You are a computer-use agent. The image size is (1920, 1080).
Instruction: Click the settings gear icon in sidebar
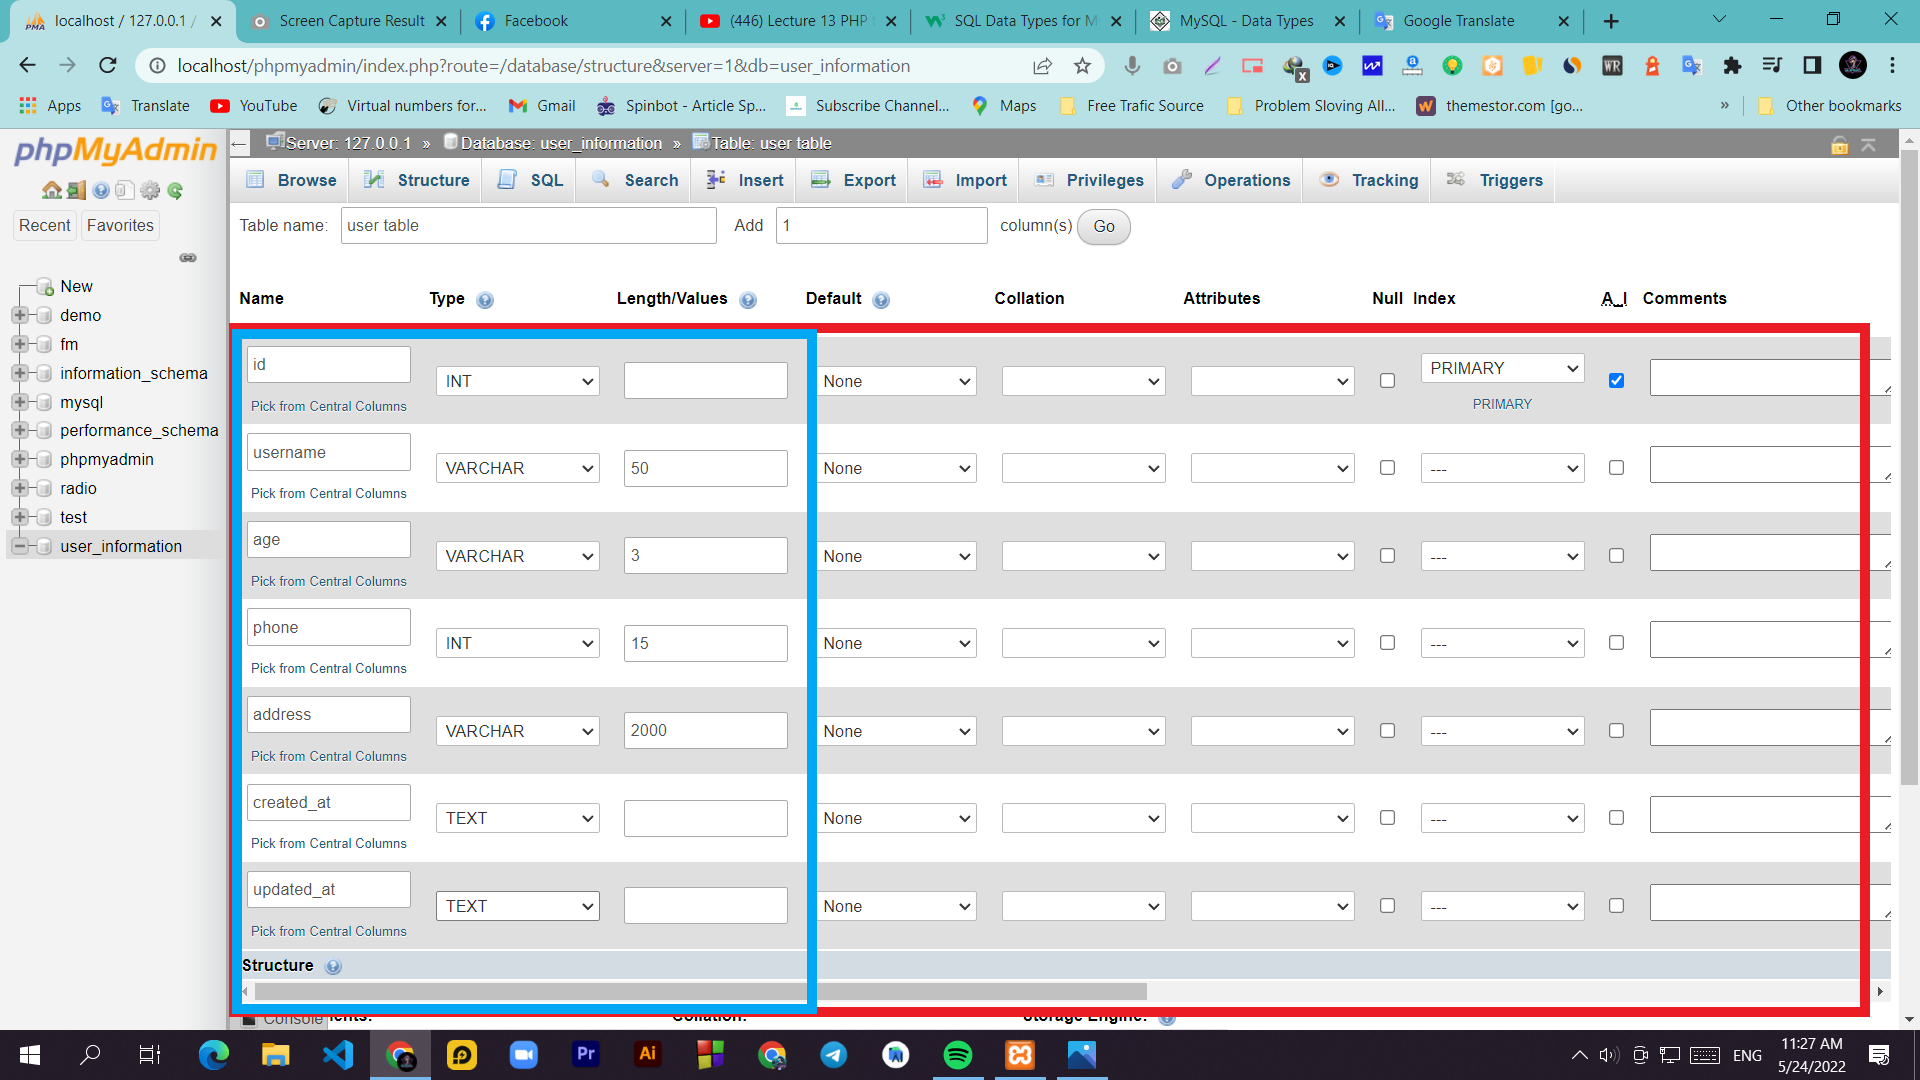(x=150, y=190)
